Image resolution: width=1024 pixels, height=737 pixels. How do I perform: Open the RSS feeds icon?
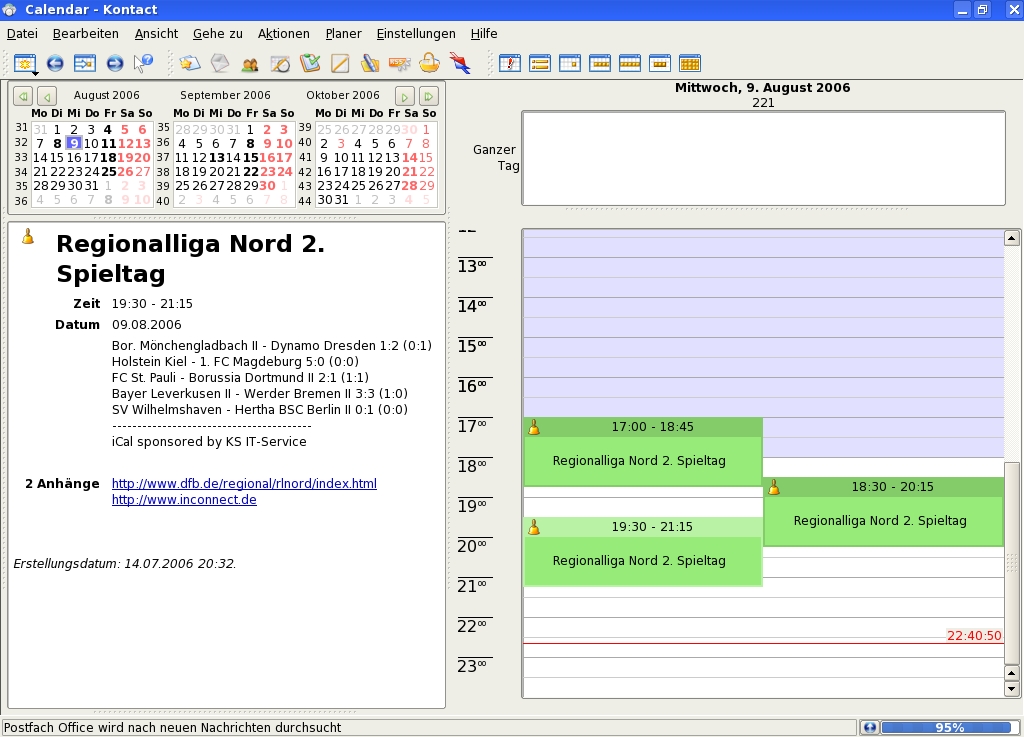pos(400,63)
